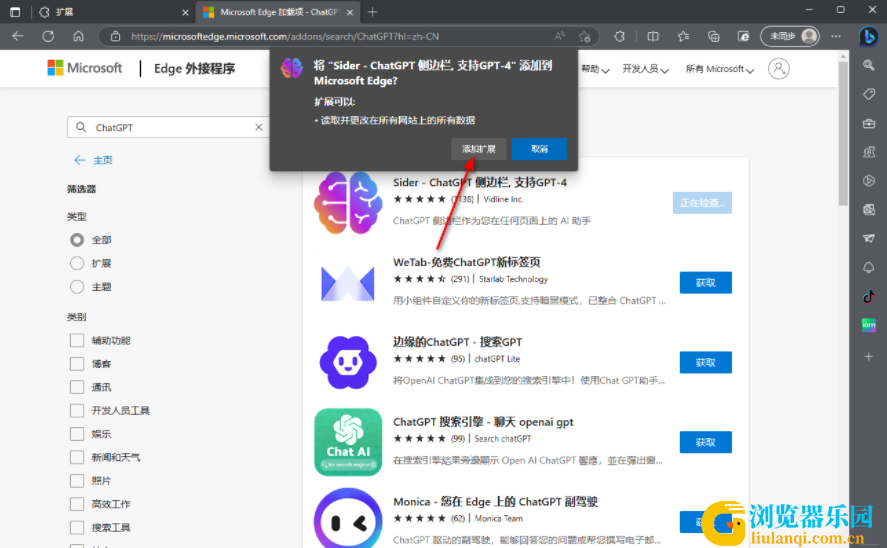Select the 全部 type radio button
The width and height of the screenshot is (887, 548).
point(77,240)
